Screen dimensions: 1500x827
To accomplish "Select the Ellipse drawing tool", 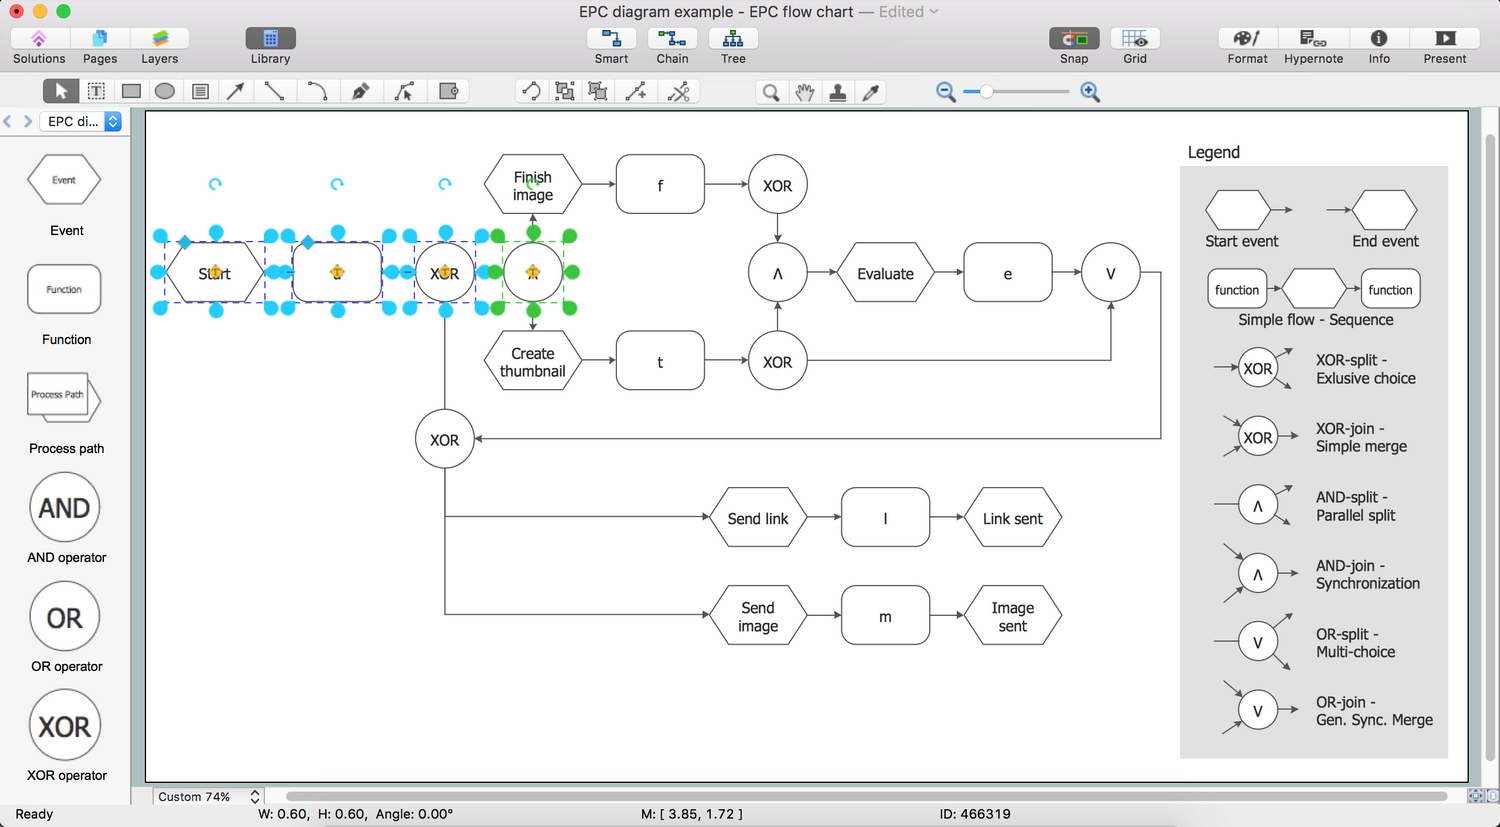I will 165,92.
